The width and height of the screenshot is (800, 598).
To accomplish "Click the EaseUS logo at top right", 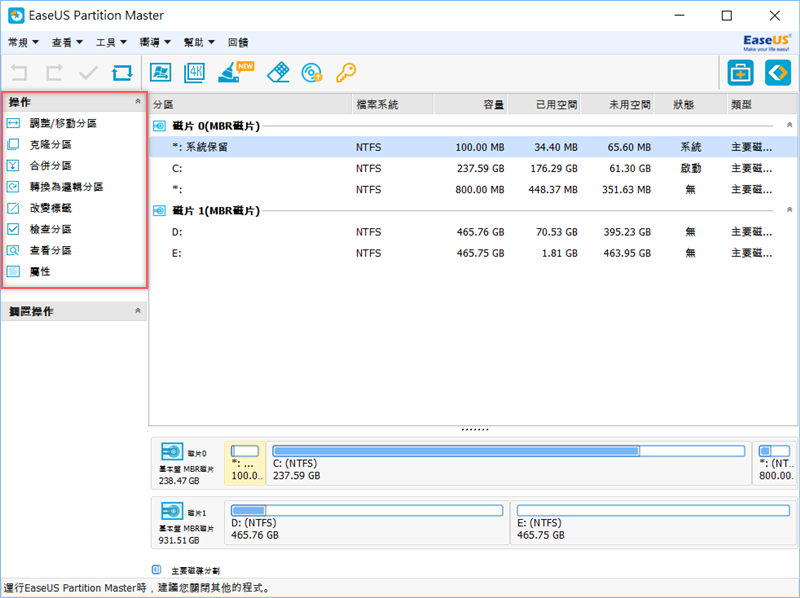I will (x=767, y=42).
